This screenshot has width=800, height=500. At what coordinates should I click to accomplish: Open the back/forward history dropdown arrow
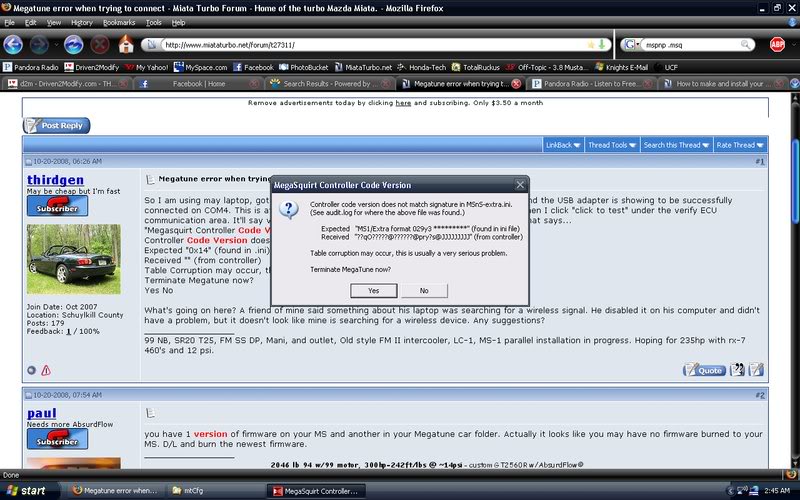[55, 45]
